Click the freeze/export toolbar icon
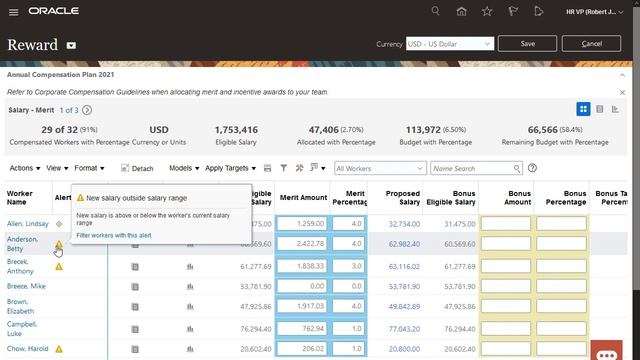This screenshot has height=360, width=640. coord(267,168)
